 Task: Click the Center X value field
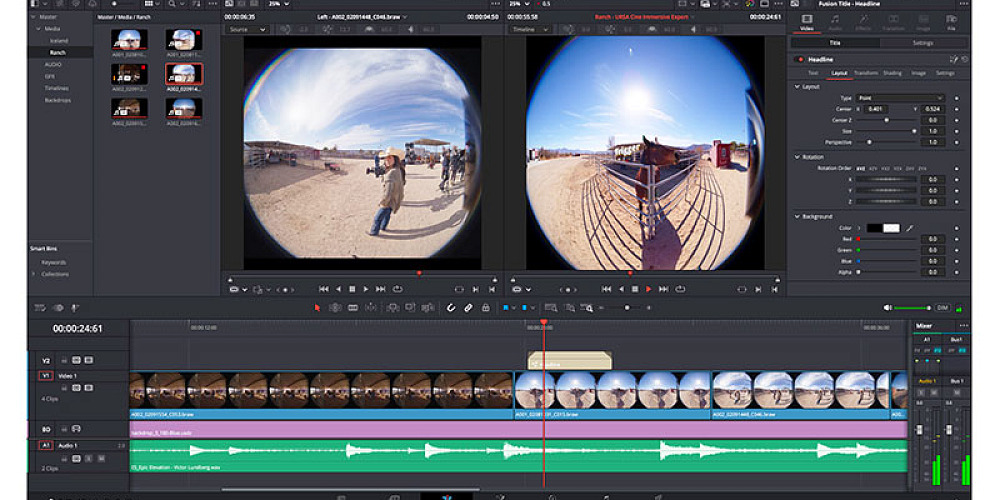click(x=877, y=109)
